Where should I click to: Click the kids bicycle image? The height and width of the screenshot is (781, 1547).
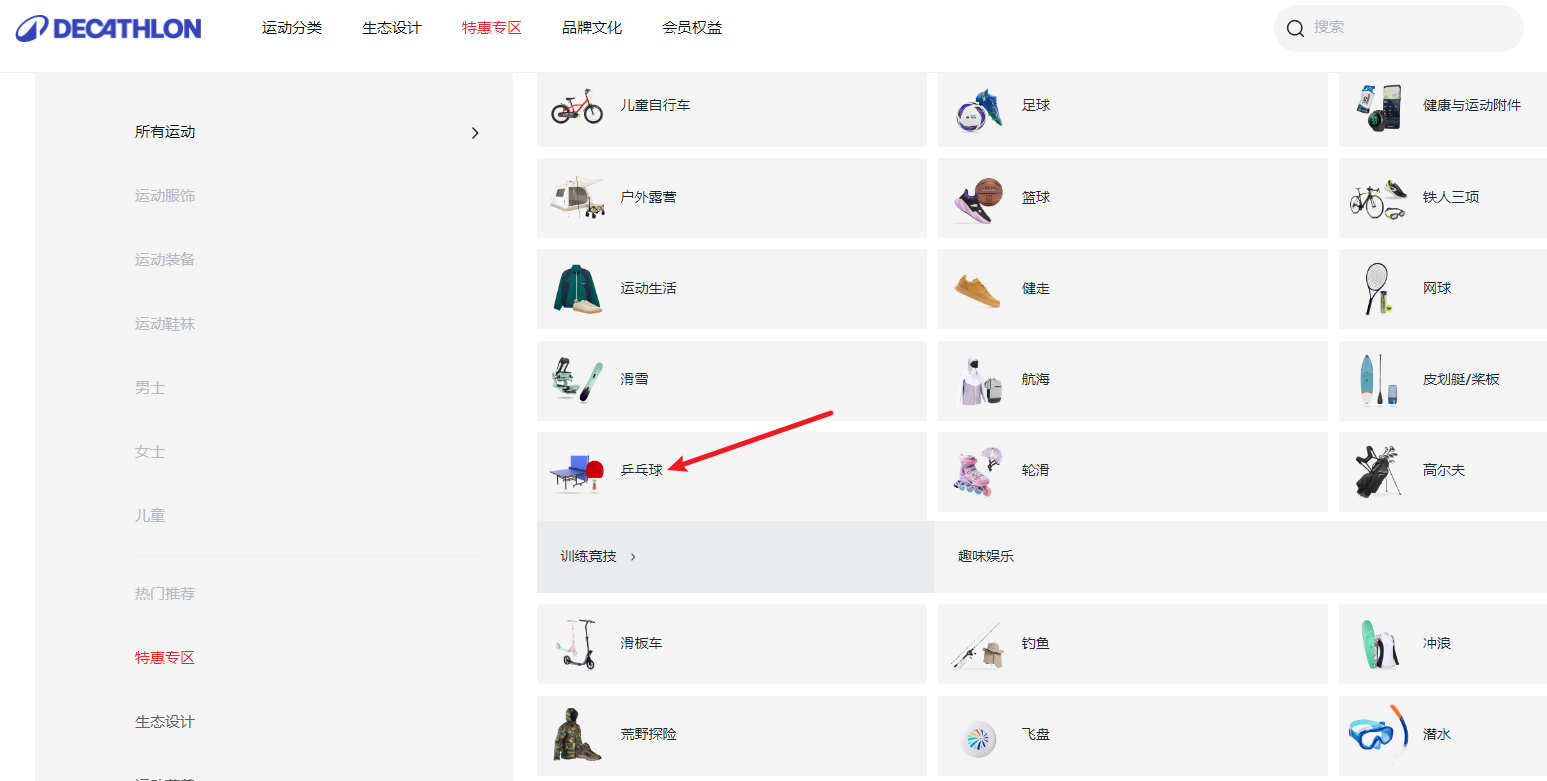coord(577,105)
